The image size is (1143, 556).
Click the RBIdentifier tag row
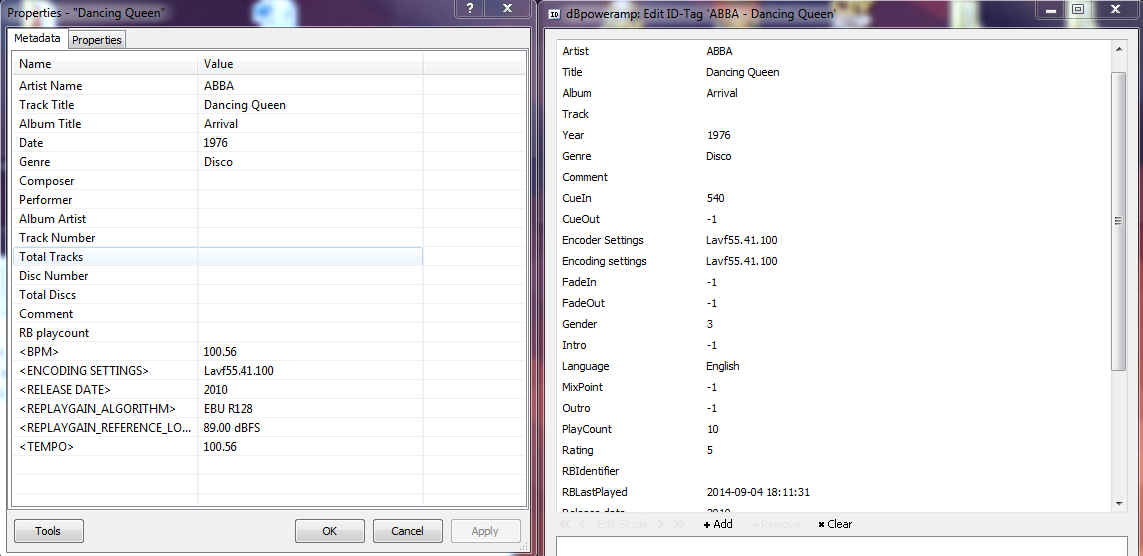833,471
